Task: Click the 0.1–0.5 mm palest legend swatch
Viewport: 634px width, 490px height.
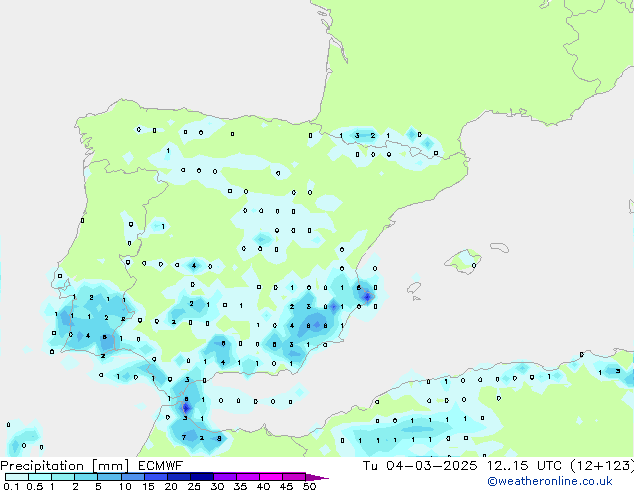Action: point(17,477)
